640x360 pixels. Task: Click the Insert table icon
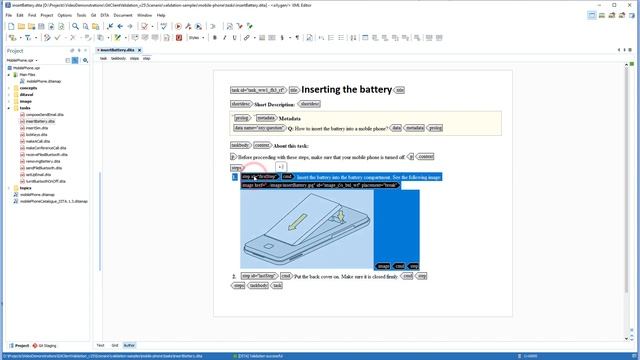click(365, 38)
